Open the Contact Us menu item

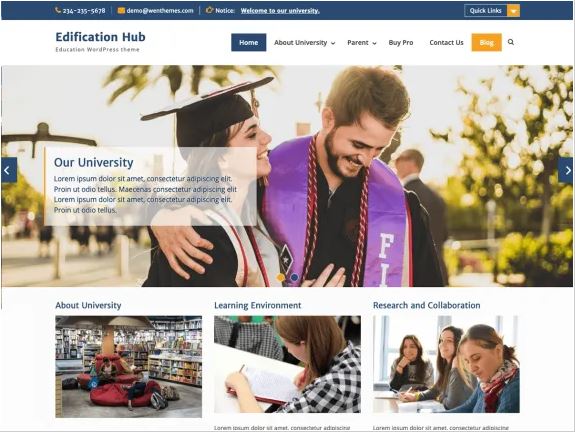(446, 43)
